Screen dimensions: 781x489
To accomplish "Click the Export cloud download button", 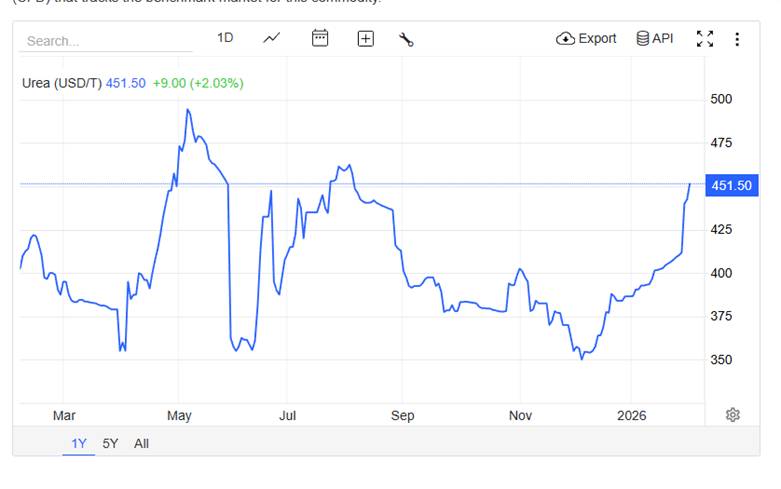I will [586, 38].
